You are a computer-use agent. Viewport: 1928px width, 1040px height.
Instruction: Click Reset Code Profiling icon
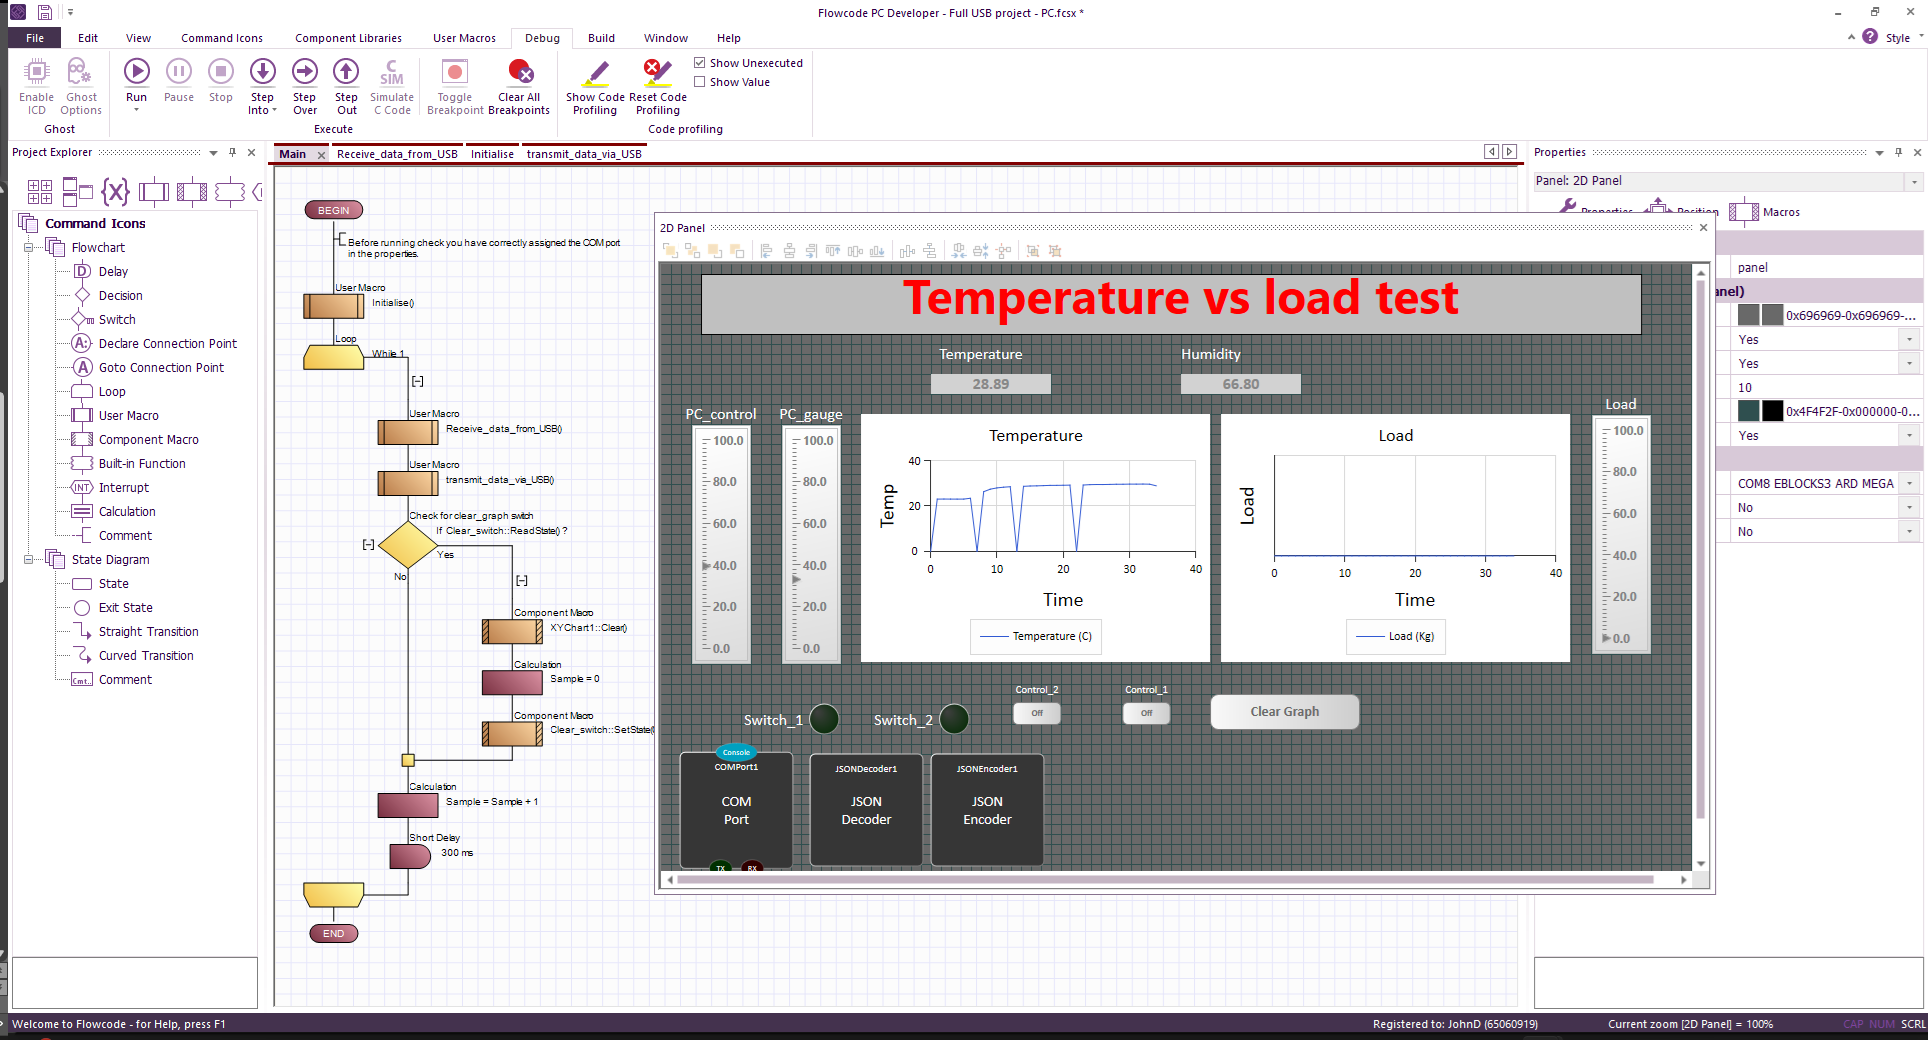[657, 72]
